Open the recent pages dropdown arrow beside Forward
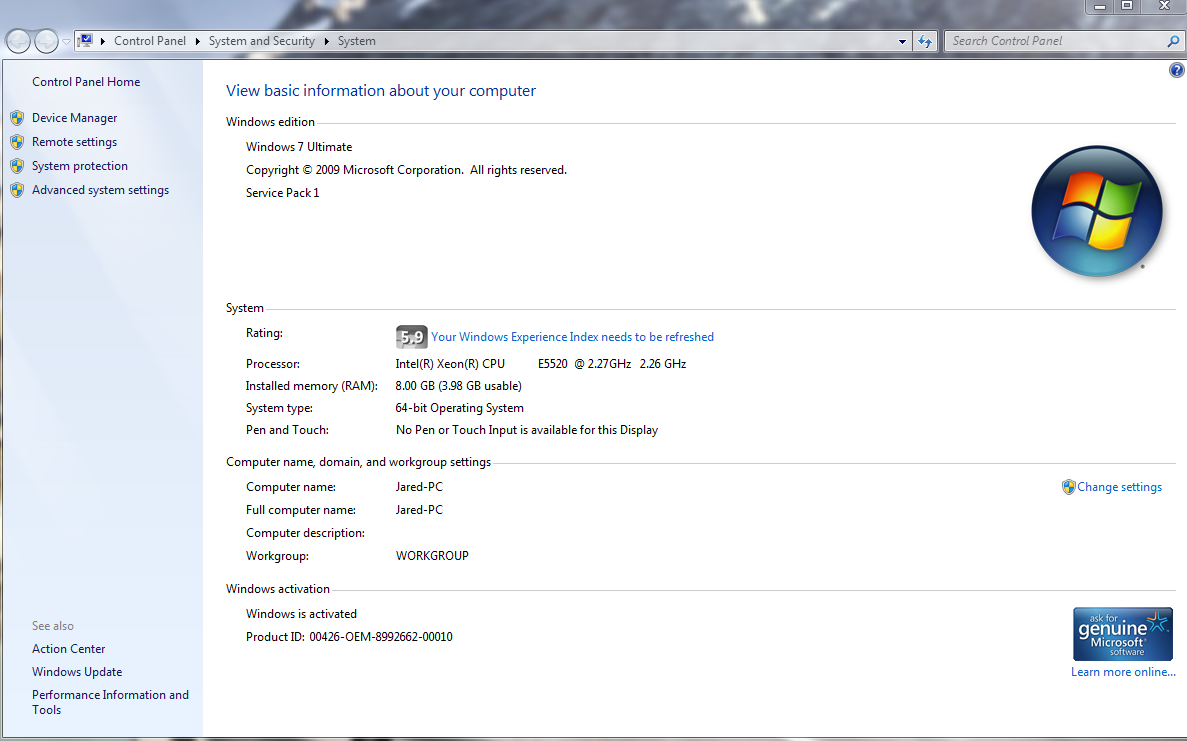Image resolution: width=1187 pixels, height=741 pixels. click(67, 42)
